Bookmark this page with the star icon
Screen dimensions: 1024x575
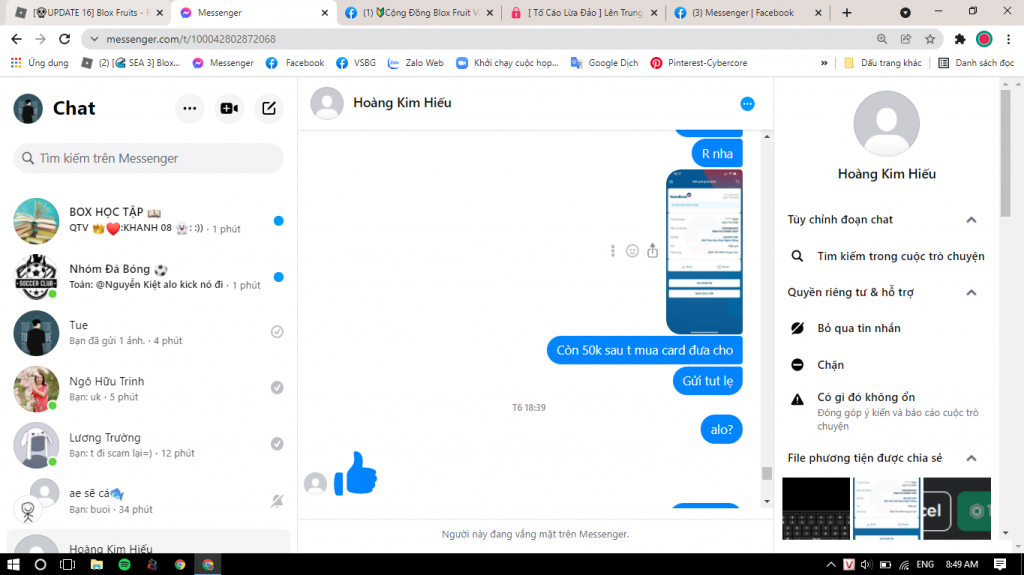pos(930,39)
